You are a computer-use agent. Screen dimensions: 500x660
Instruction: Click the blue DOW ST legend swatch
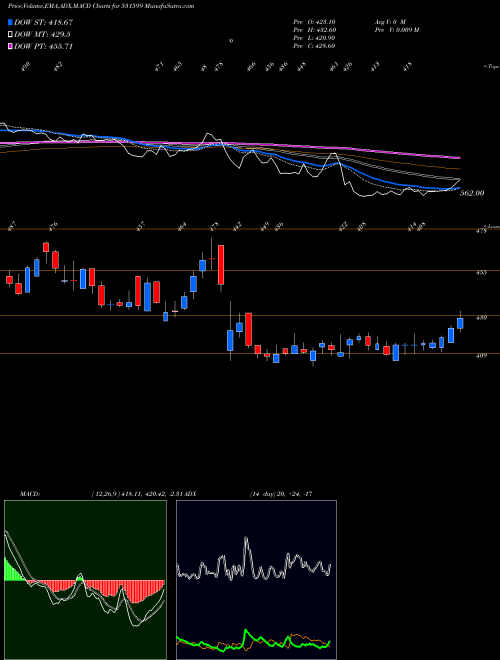11,22
